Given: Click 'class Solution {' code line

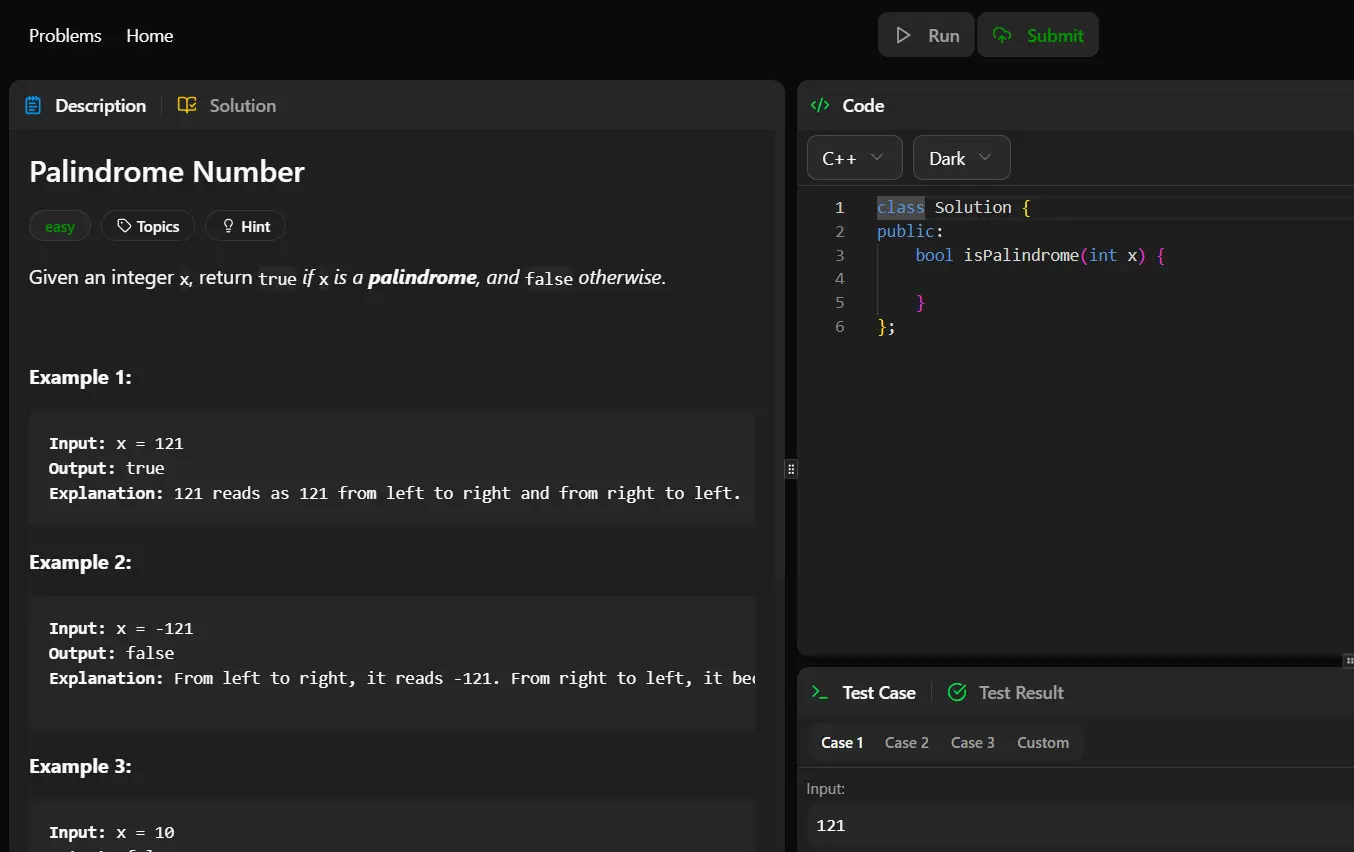Looking at the screenshot, I should (953, 207).
